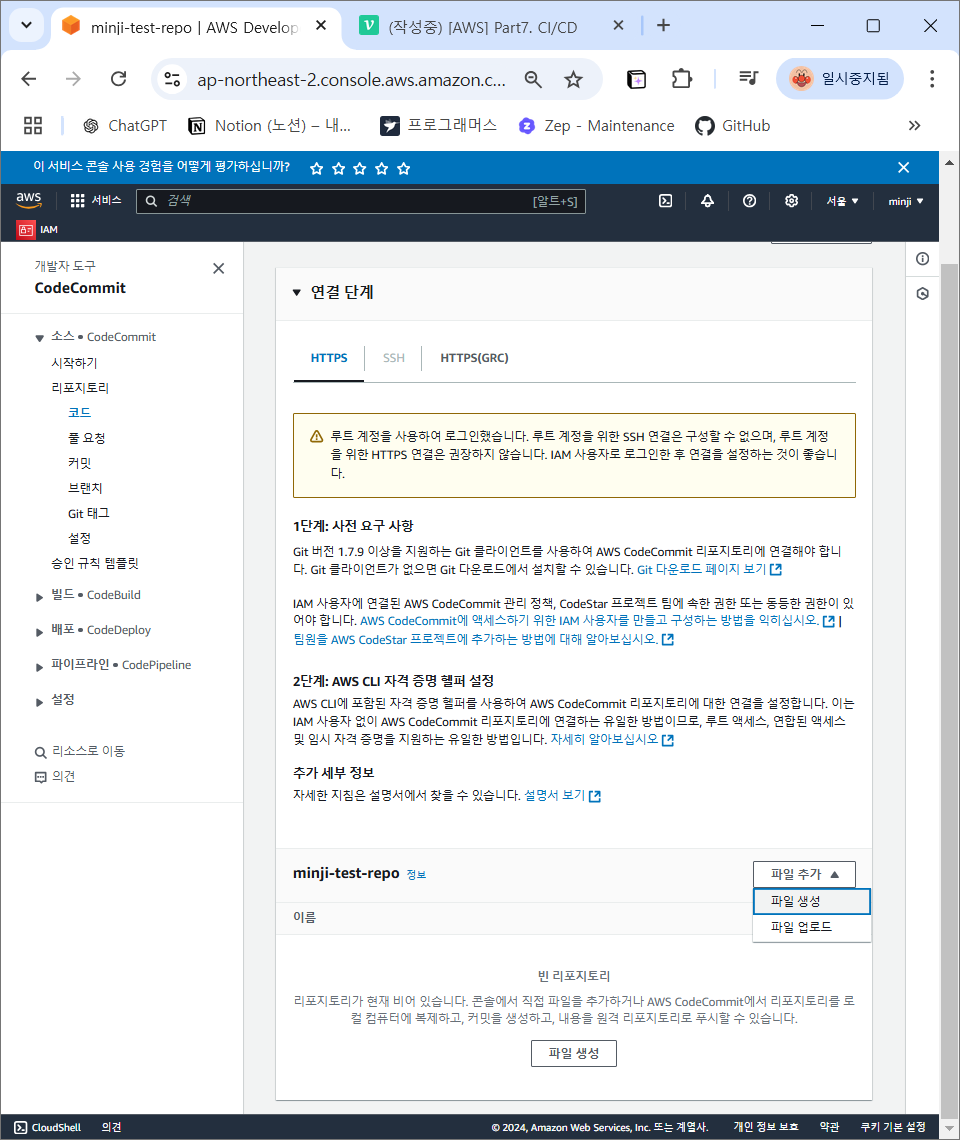960x1140 pixels.
Task: Open 풀 요청 in the sidebar
Action: coord(87,438)
